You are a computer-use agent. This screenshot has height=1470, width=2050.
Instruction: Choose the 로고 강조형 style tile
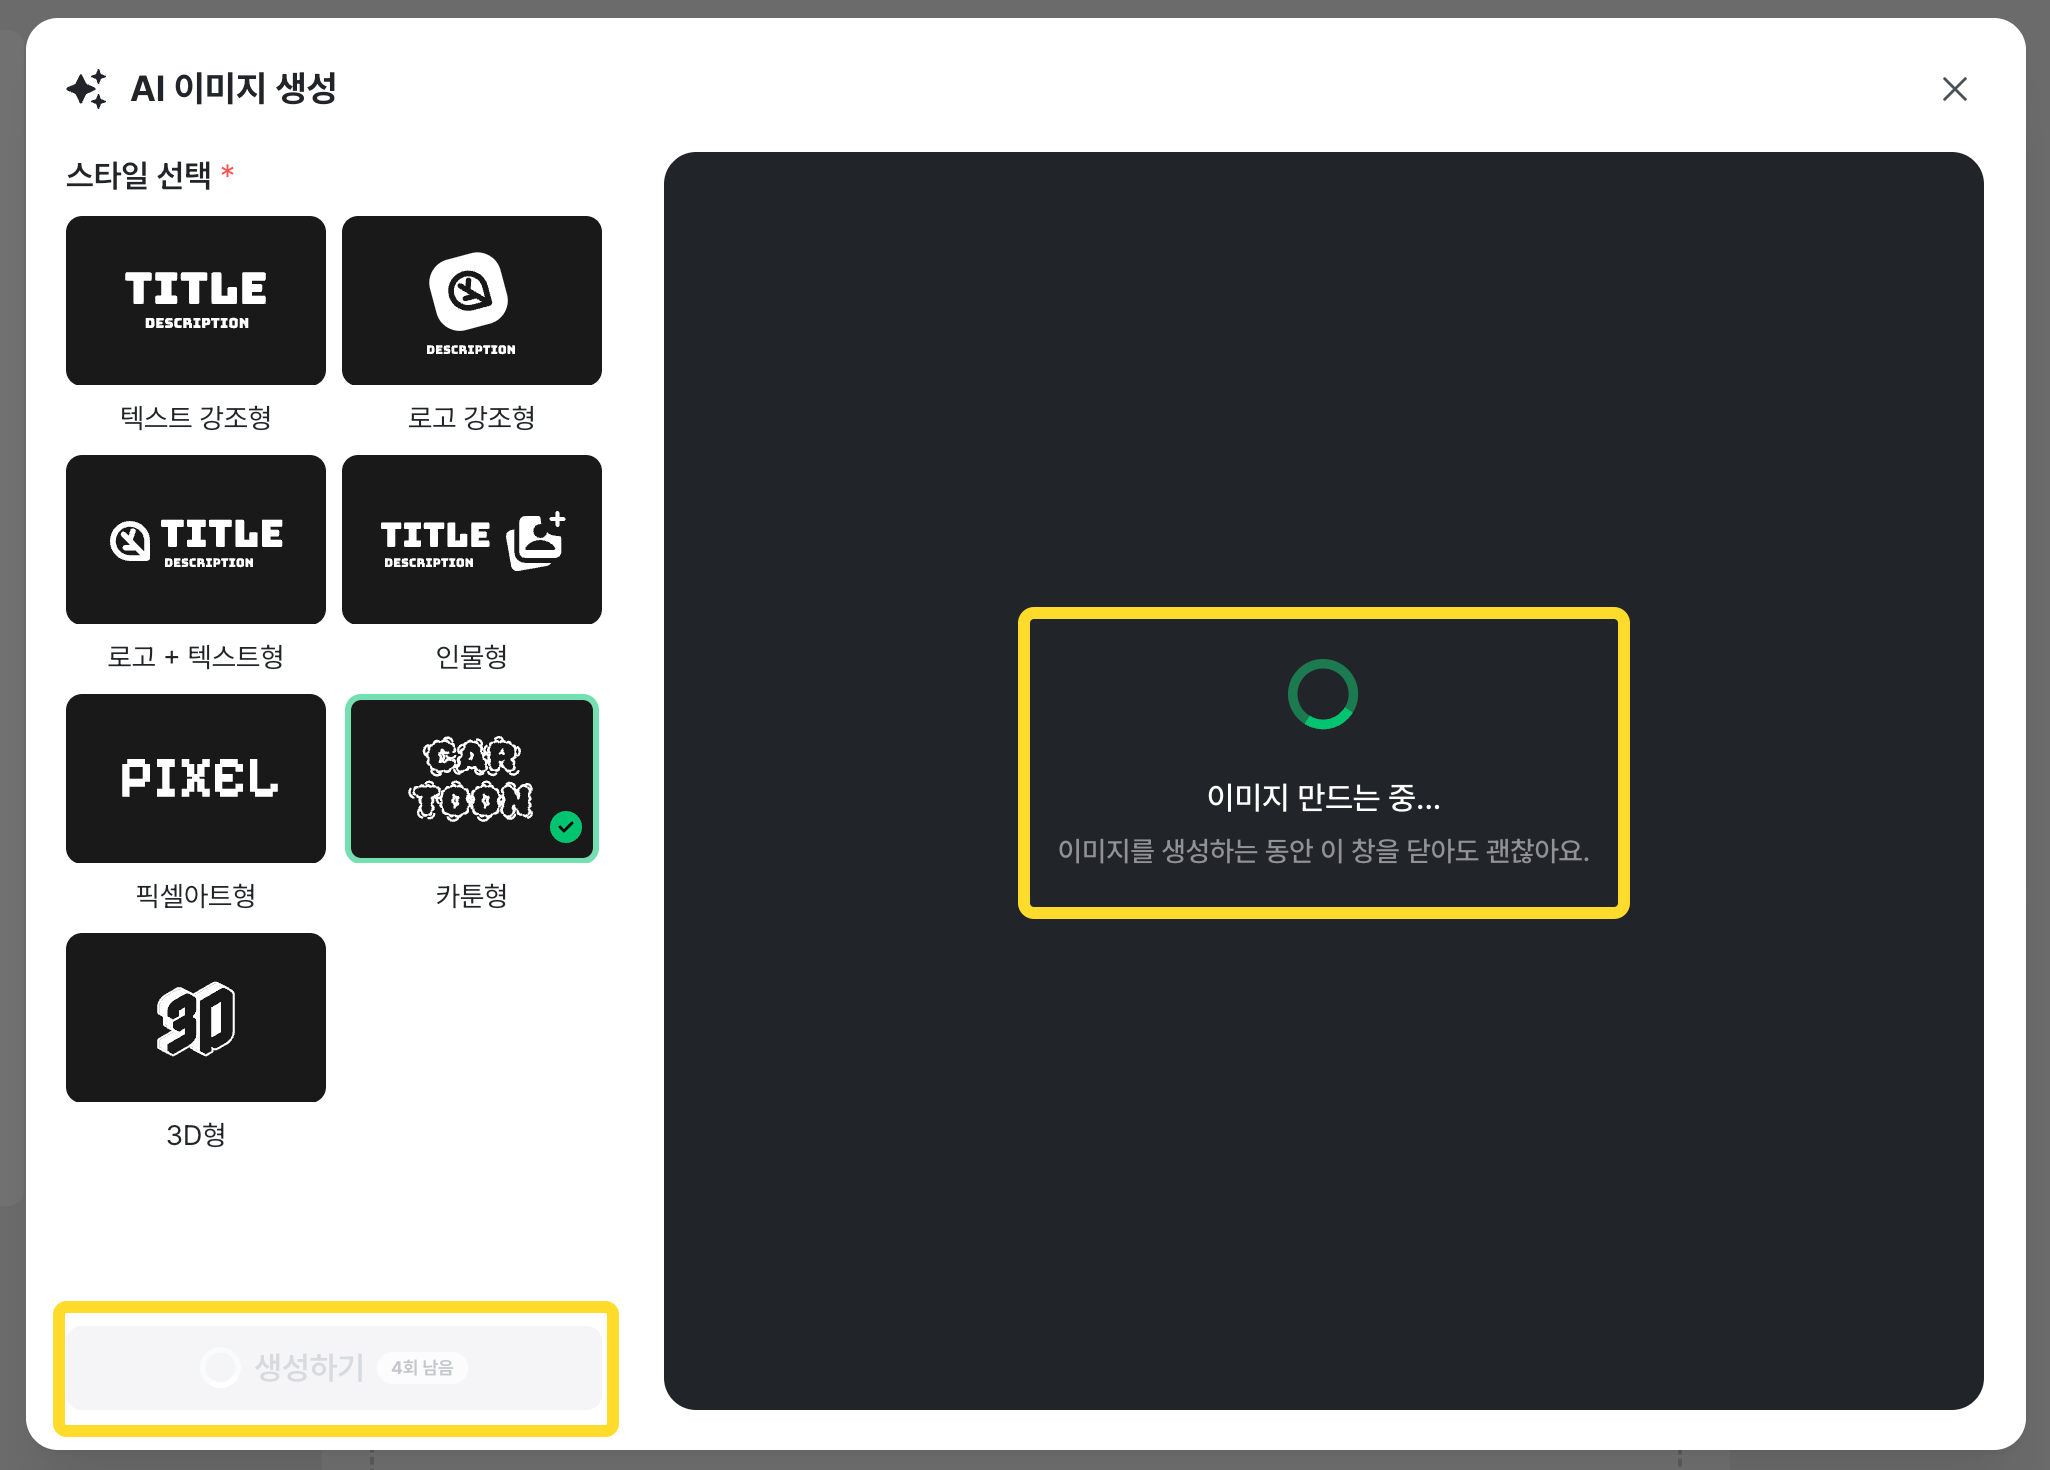tap(471, 300)
